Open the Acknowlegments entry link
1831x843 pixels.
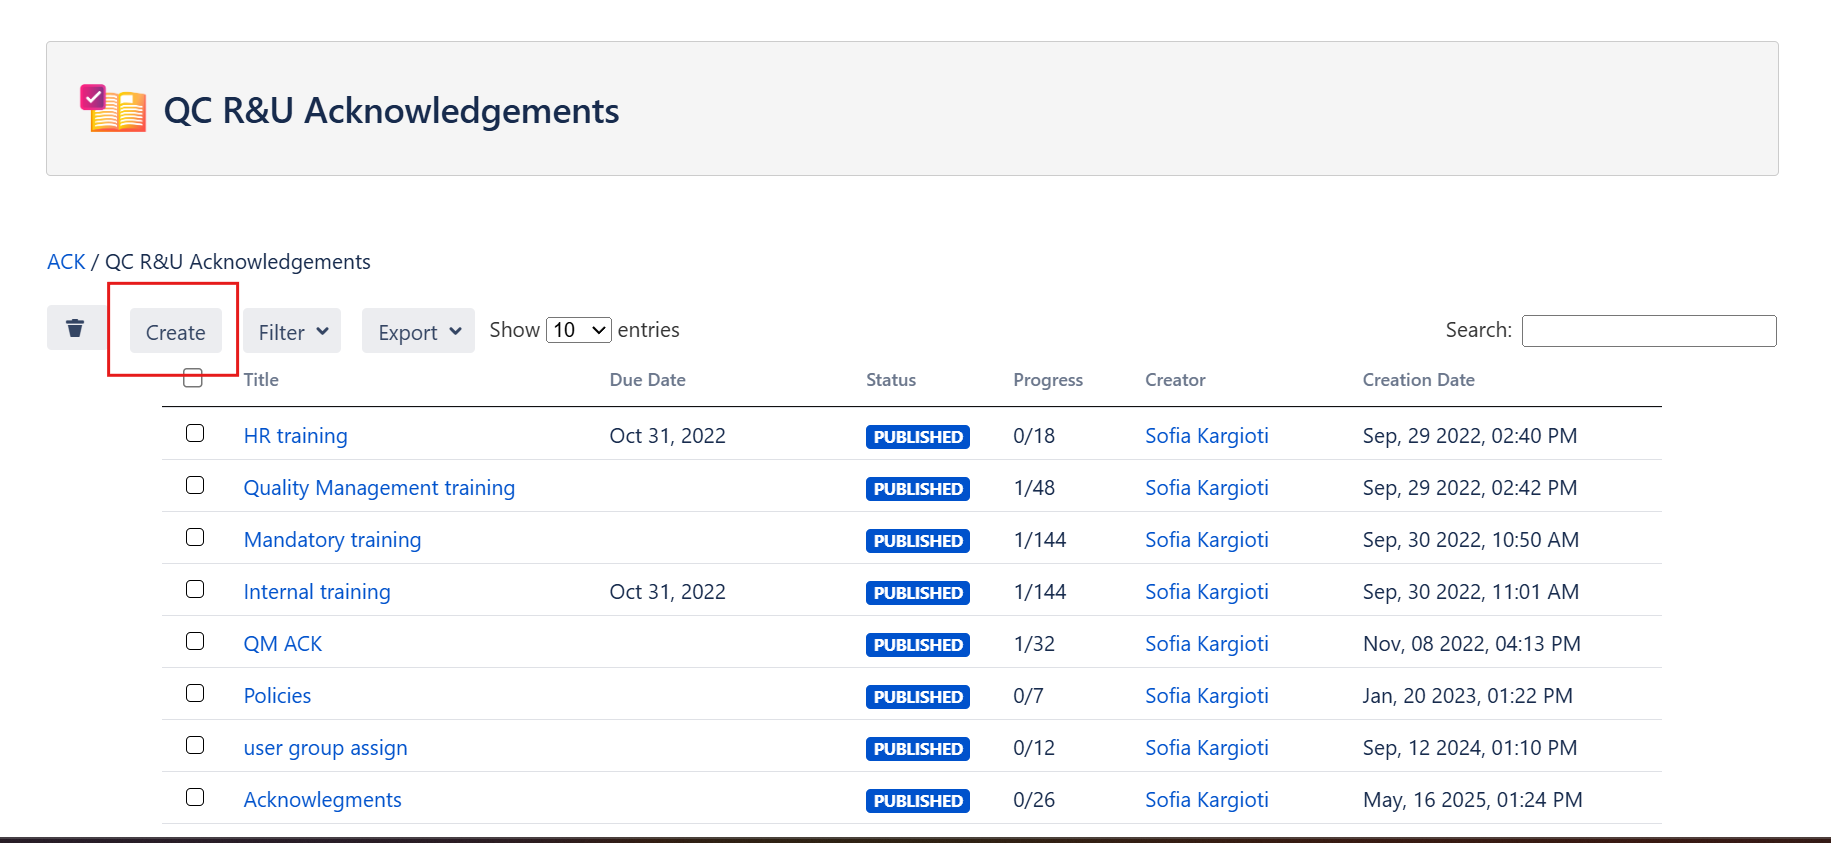322,800
